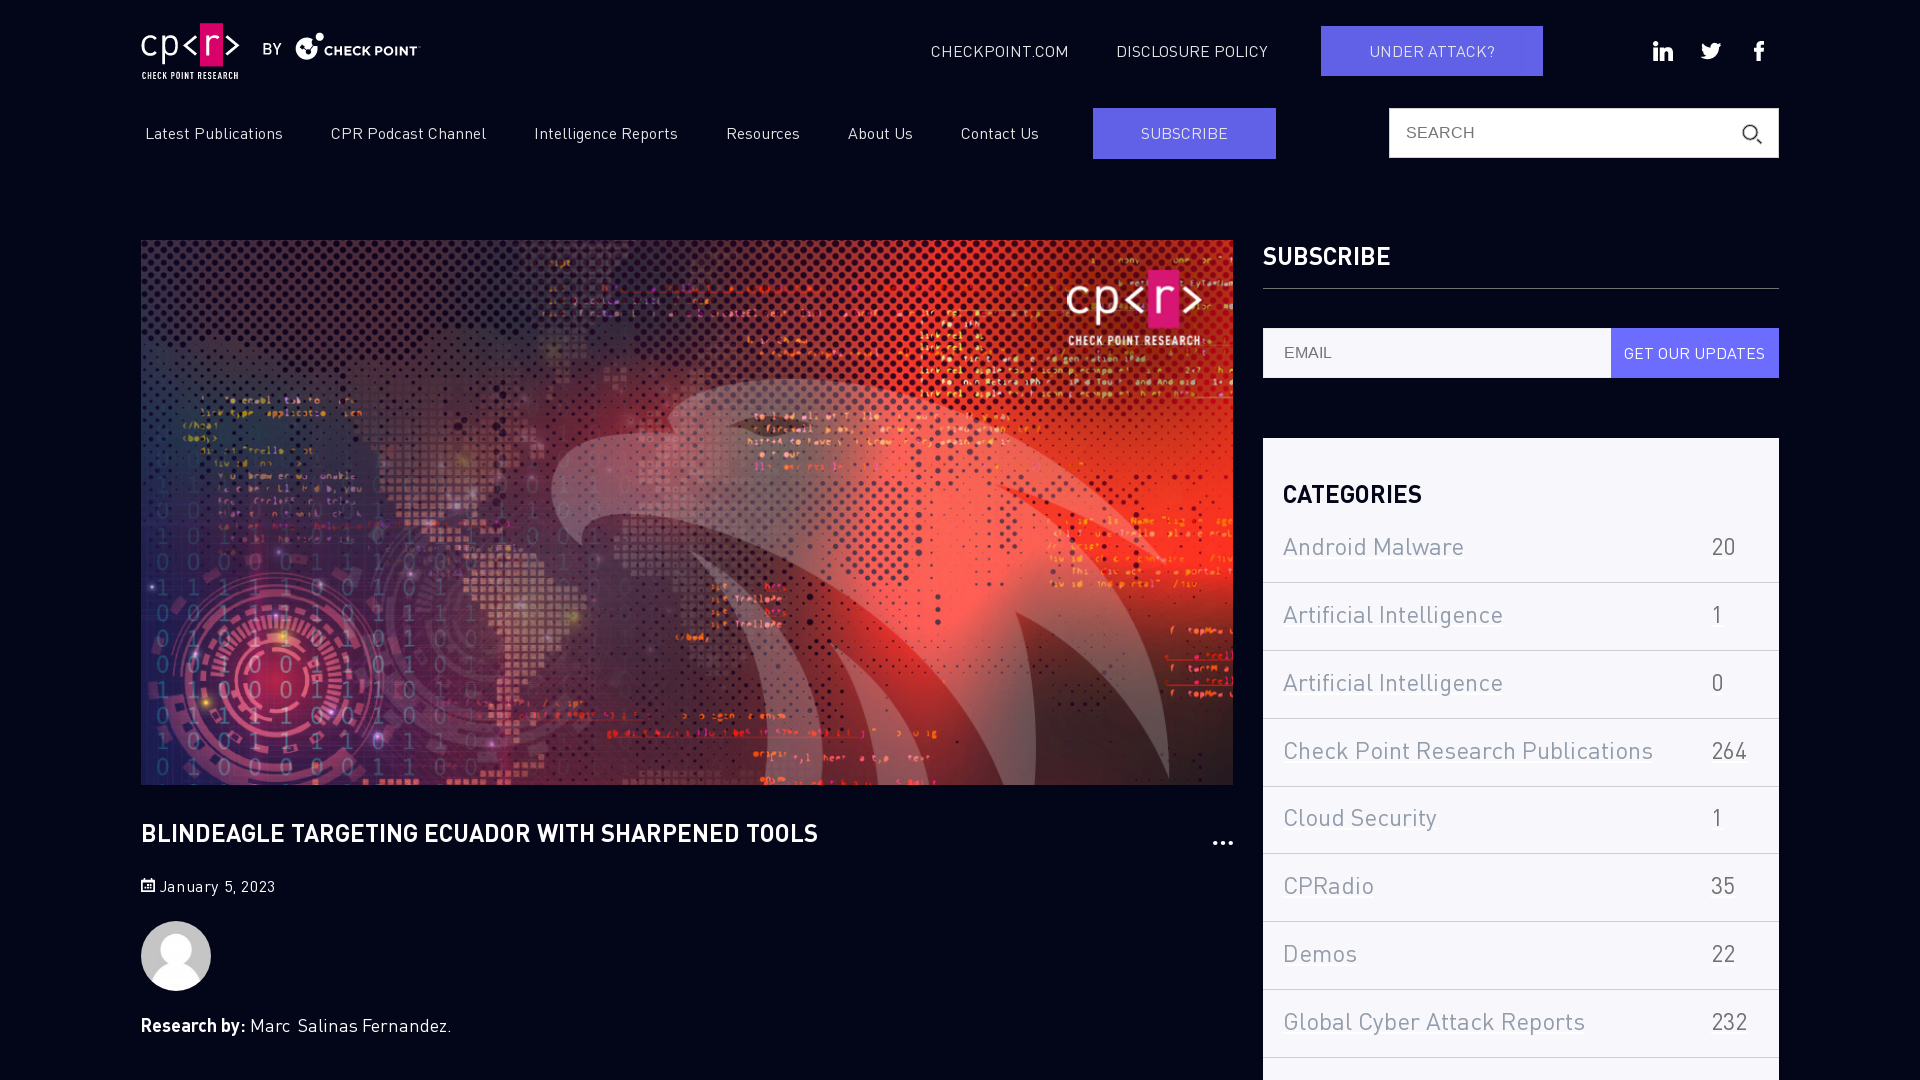Open the About Us dropdown menu
The width and height of the screenshot is (1920, 1080).
(881, 133)
